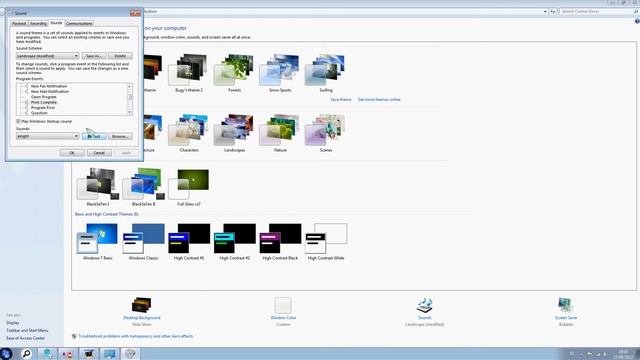Open the Window Color swatch
Viewport: 640px width, 360px height.
pos(283,305)
